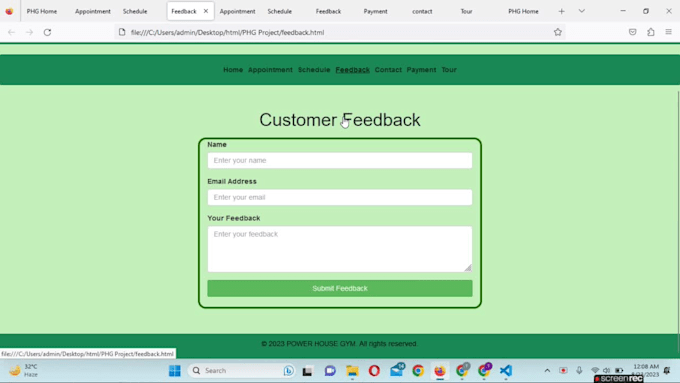Go back using the browser back arrow
Image resolution: width=680 pixels, height=383 pixels.
[12, 32]
